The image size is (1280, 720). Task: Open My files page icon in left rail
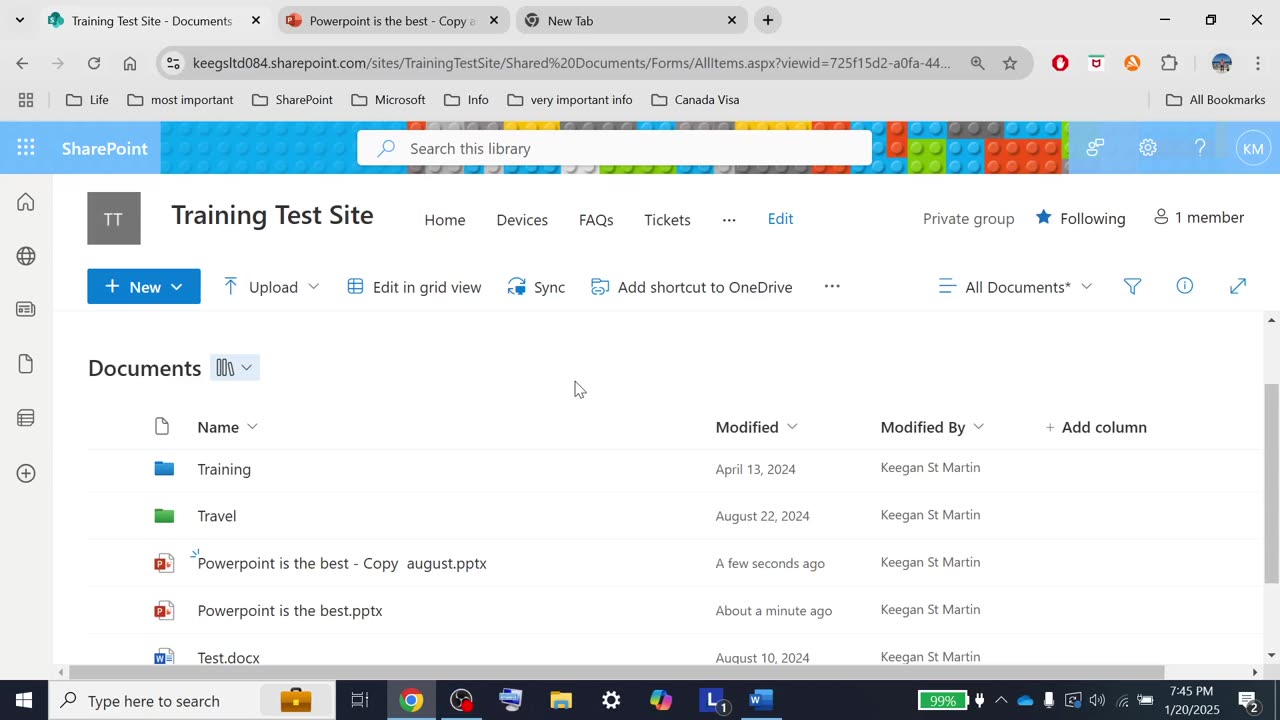tap(26, 364)
